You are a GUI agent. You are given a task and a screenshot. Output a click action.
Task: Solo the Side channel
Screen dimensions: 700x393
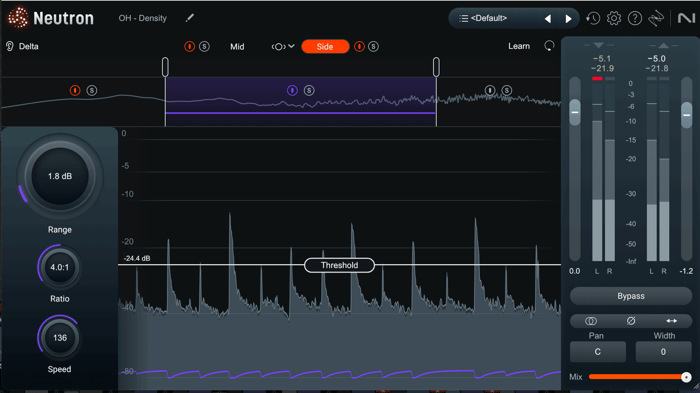[x=374, y=46]
